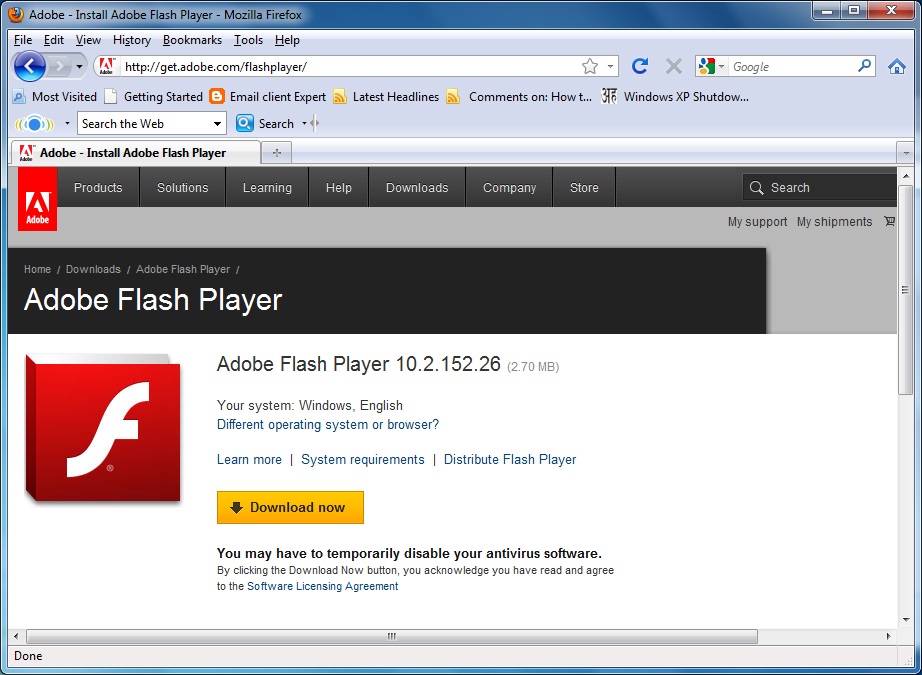Click the horizontal scrollbar thumb

392,636
